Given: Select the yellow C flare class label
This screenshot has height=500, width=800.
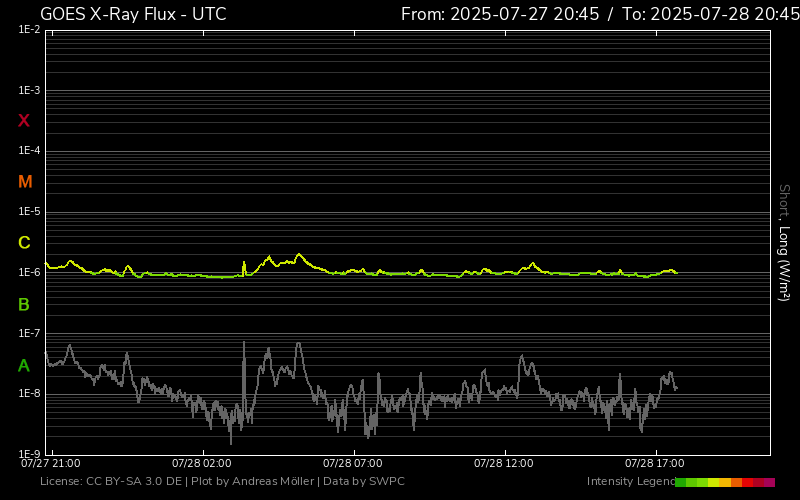Looking at the screenshot, I should pos(24,243).
